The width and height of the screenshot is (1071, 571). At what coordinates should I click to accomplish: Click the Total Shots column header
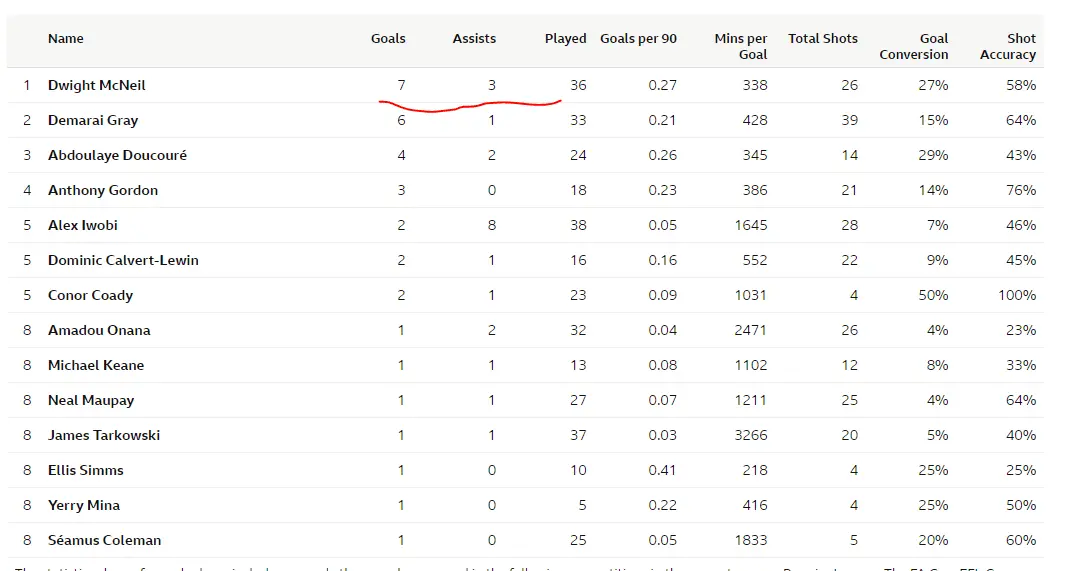(x=822, y=39)
